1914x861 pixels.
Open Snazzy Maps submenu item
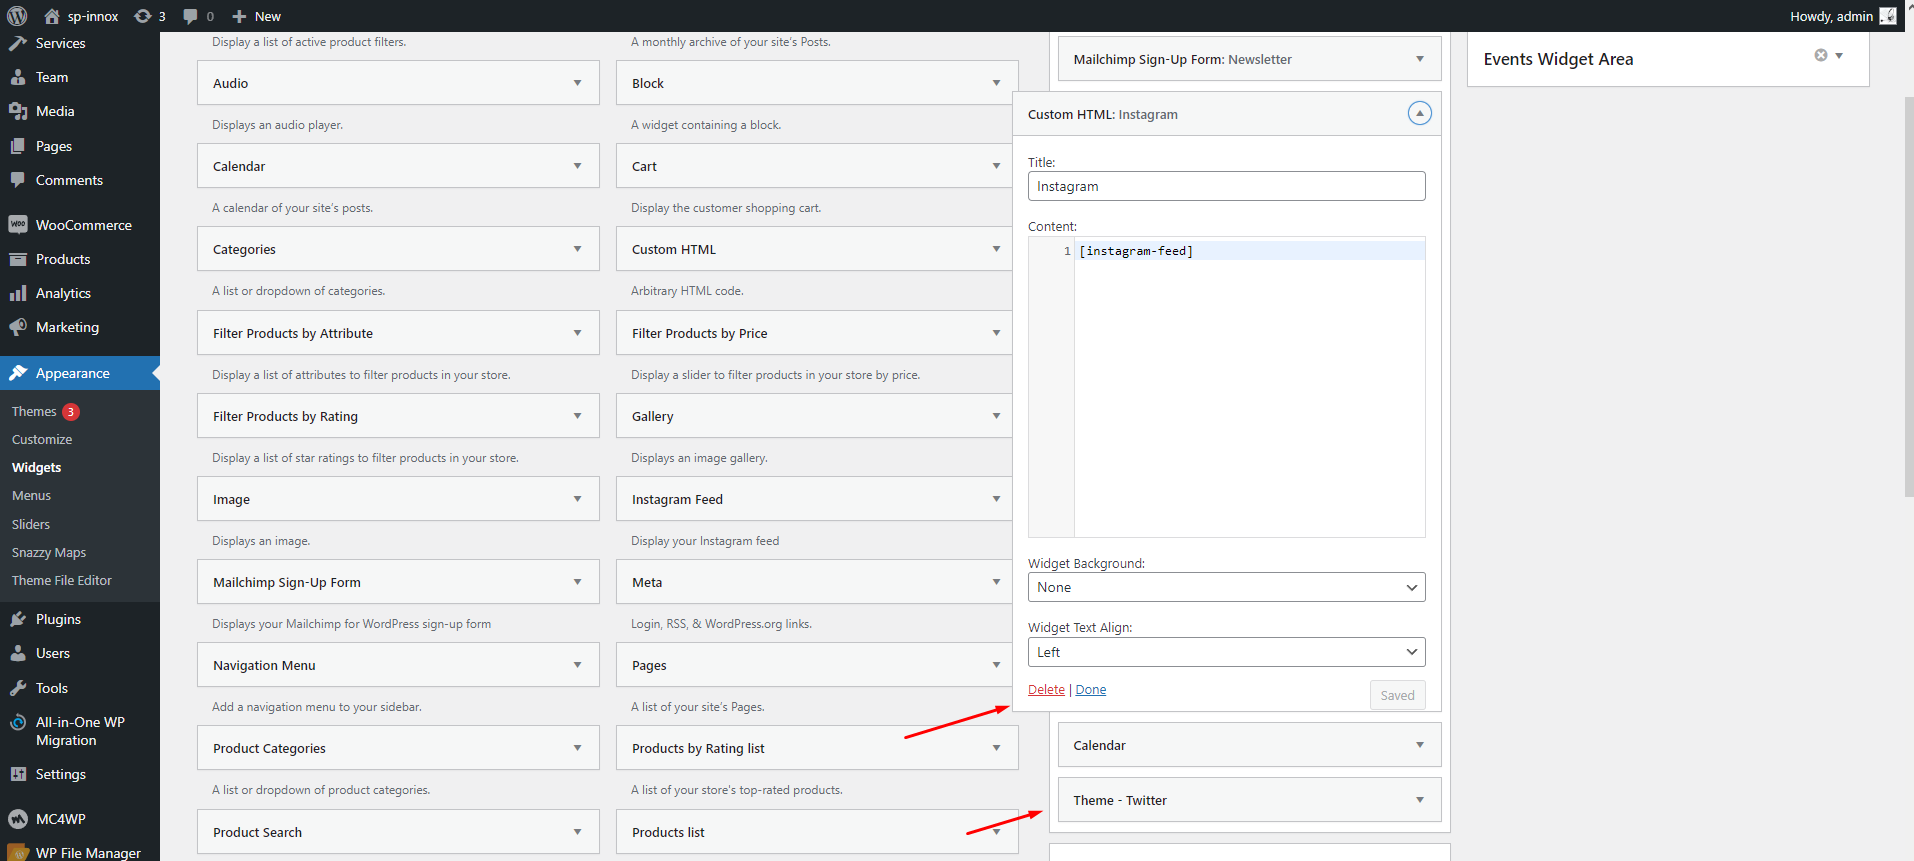click(49, 552)
